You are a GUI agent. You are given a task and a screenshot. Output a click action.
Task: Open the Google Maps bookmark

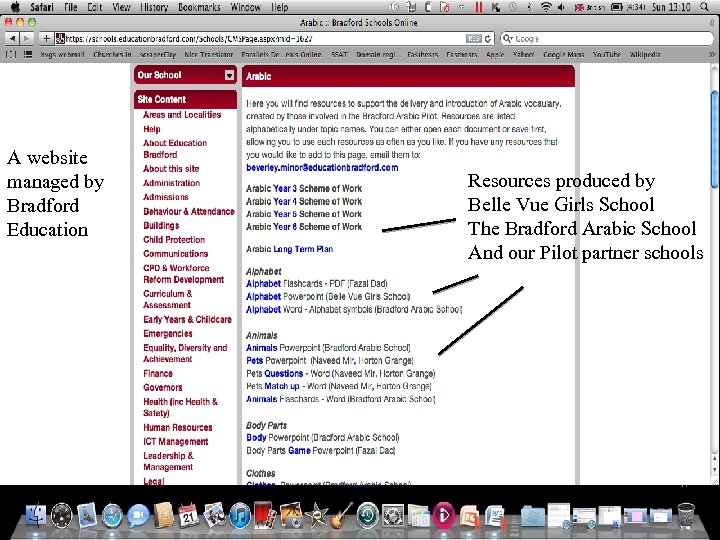pyautogui.click(x=563, y=55)
